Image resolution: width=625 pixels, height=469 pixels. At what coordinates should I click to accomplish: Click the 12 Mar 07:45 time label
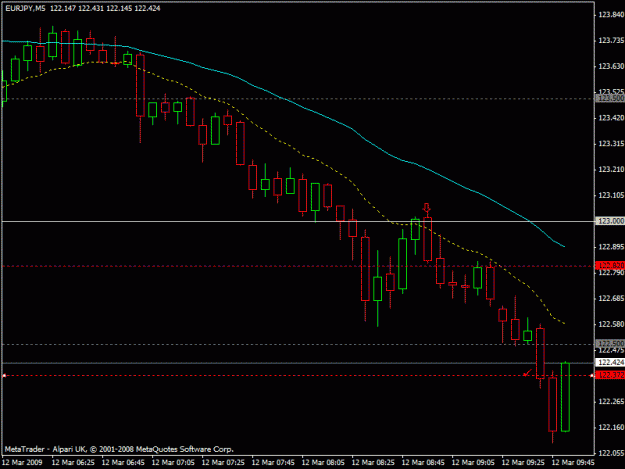[273, 463]
